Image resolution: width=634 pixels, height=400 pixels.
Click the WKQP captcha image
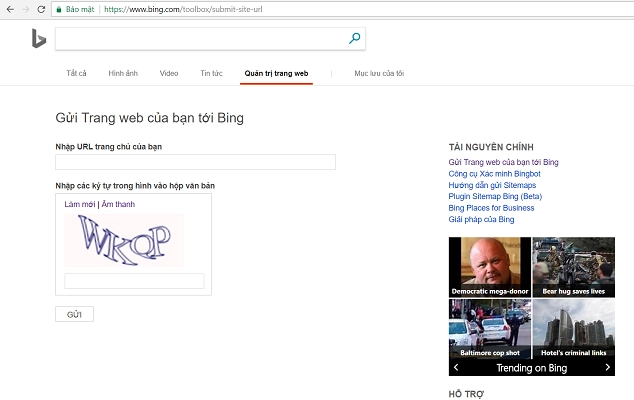[x=124, y=240]
